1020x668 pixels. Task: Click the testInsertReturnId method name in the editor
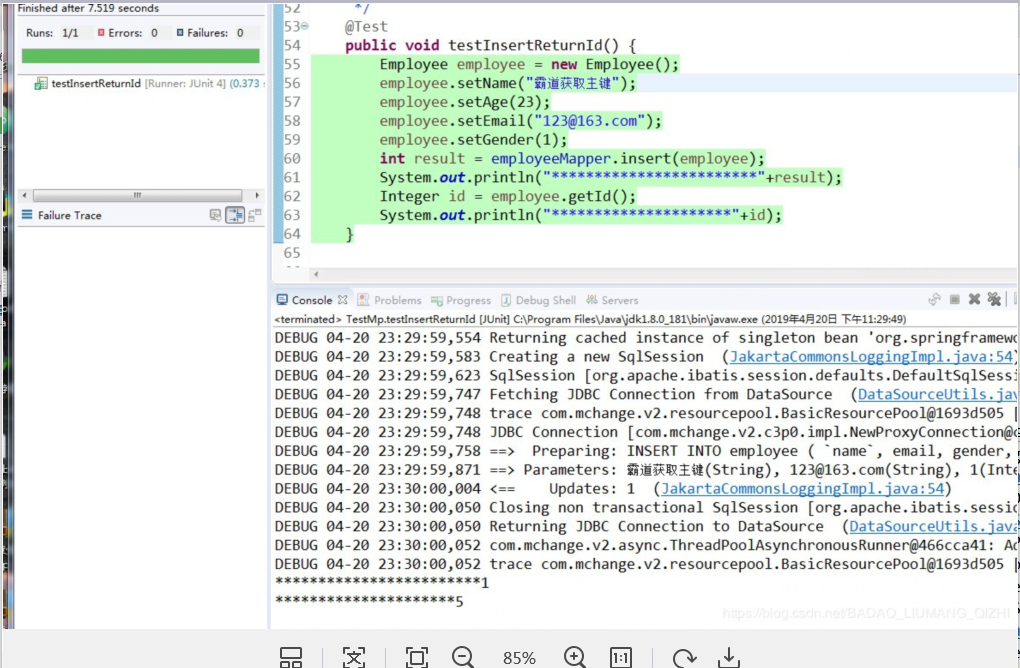(526, 46)
